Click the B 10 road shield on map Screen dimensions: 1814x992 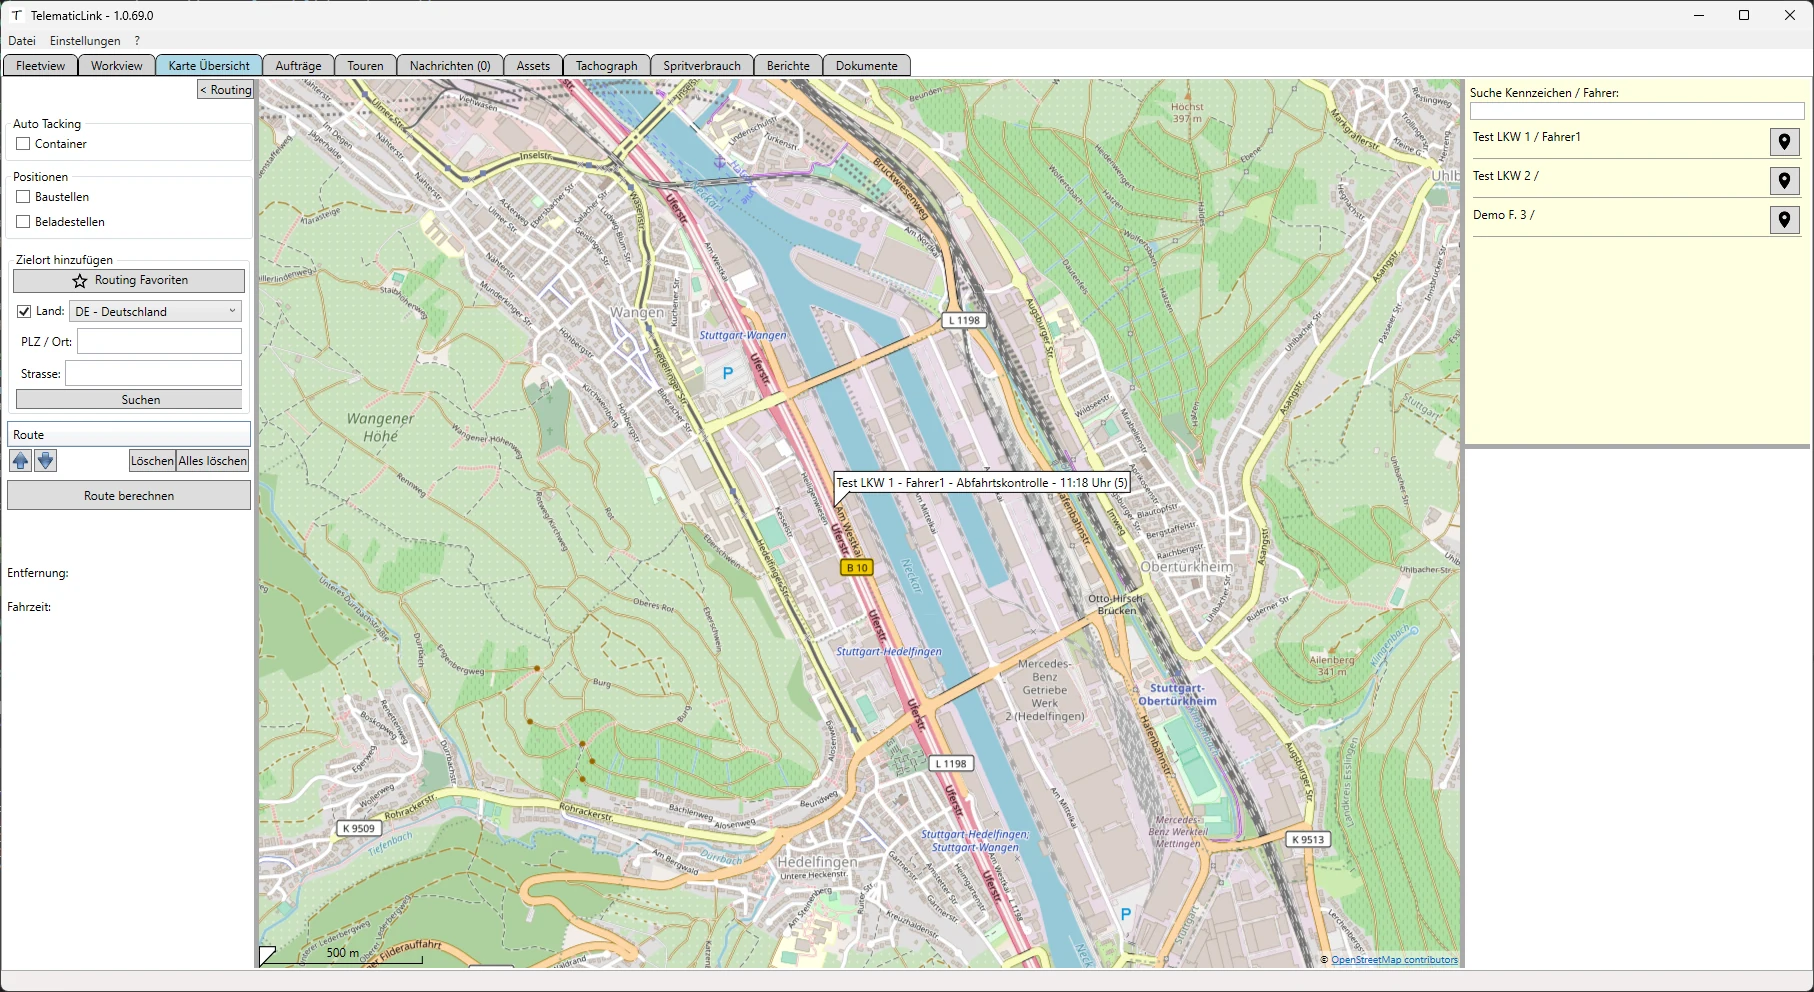[857, 568]
